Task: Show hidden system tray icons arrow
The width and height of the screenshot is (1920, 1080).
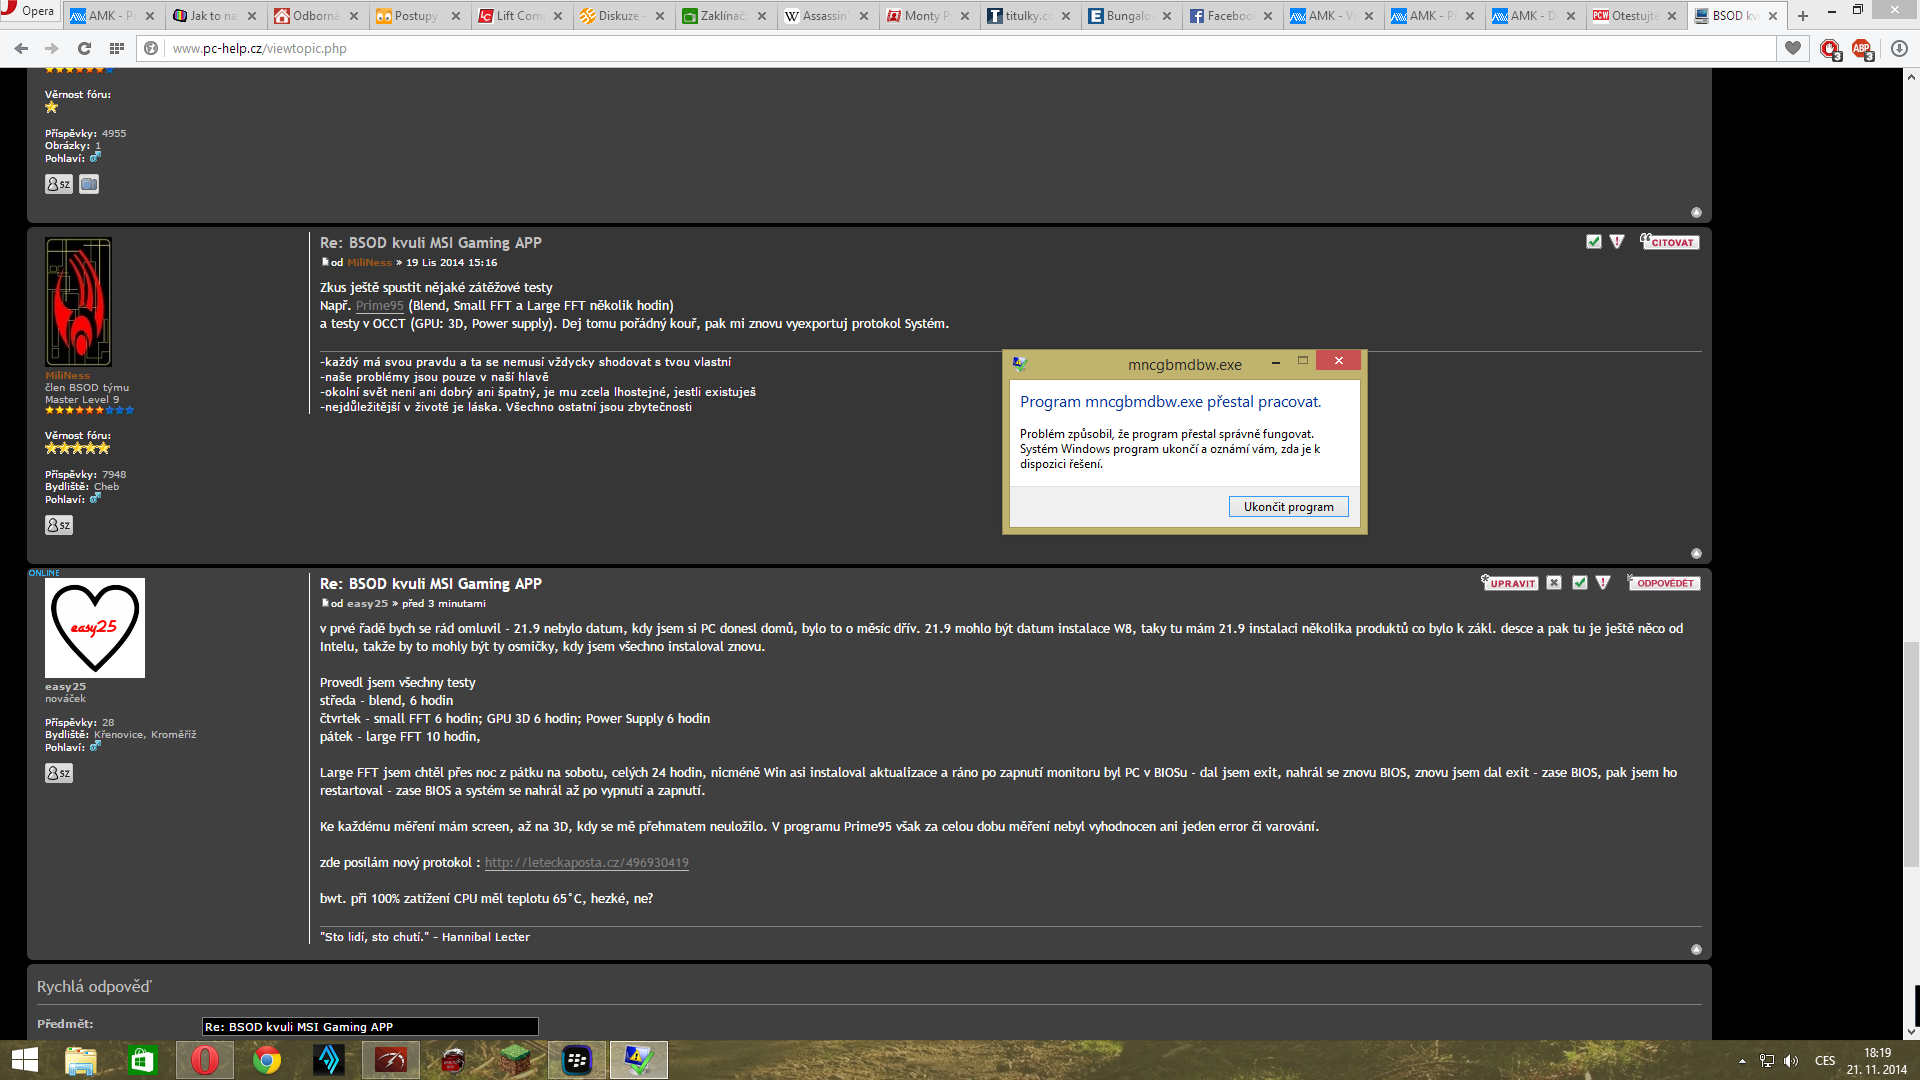Action: coord(1742,1061)
